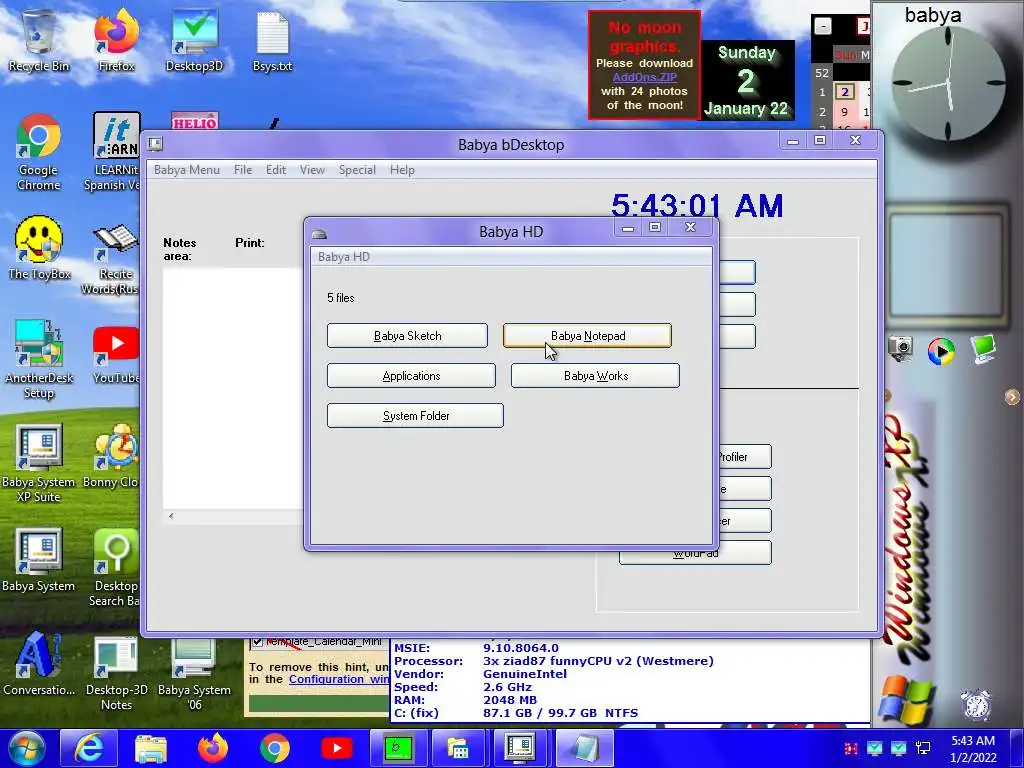Open The ToyBox smiley icon
The image size is (1024, 768).
(39, 248)
